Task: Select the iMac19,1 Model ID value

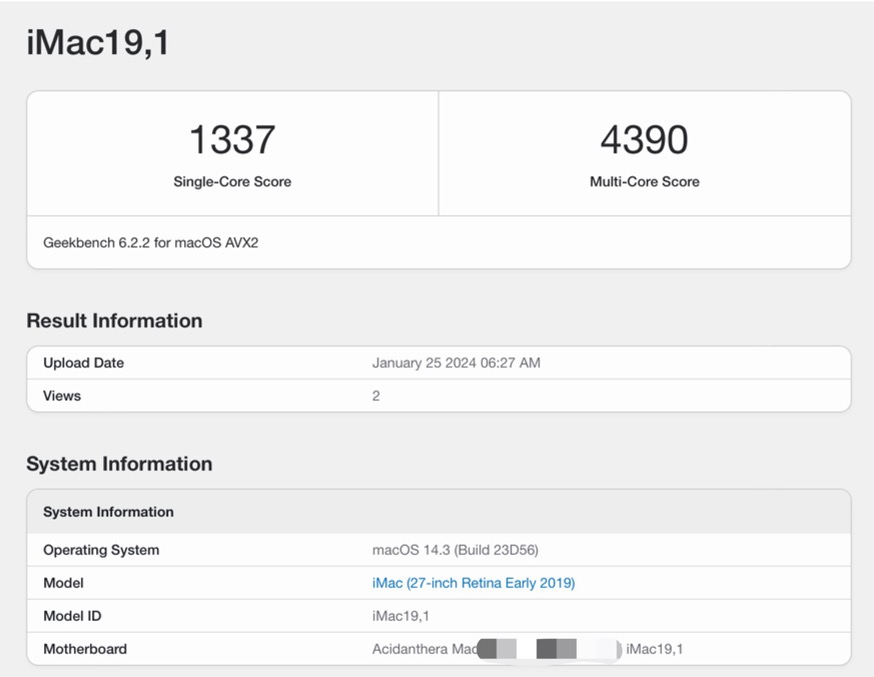Action: [x=400, y=616]
